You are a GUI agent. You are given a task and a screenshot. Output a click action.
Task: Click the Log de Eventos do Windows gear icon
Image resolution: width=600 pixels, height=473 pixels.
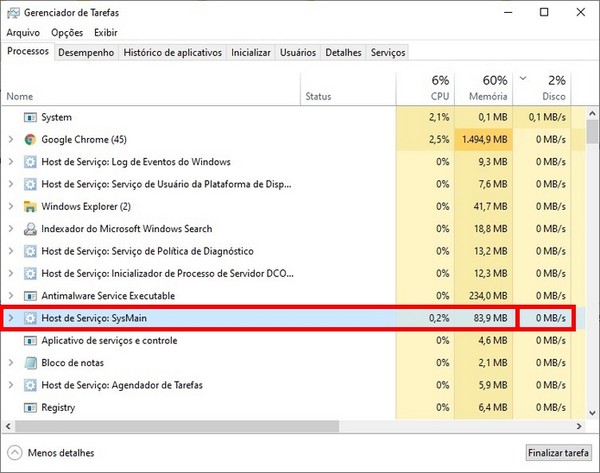tap(30, 162)
